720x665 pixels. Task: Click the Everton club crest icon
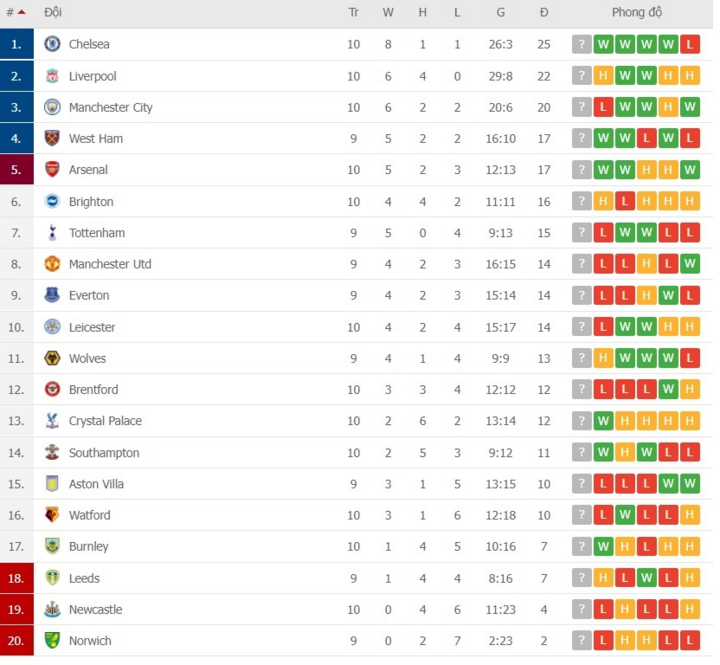coord(52,295)
